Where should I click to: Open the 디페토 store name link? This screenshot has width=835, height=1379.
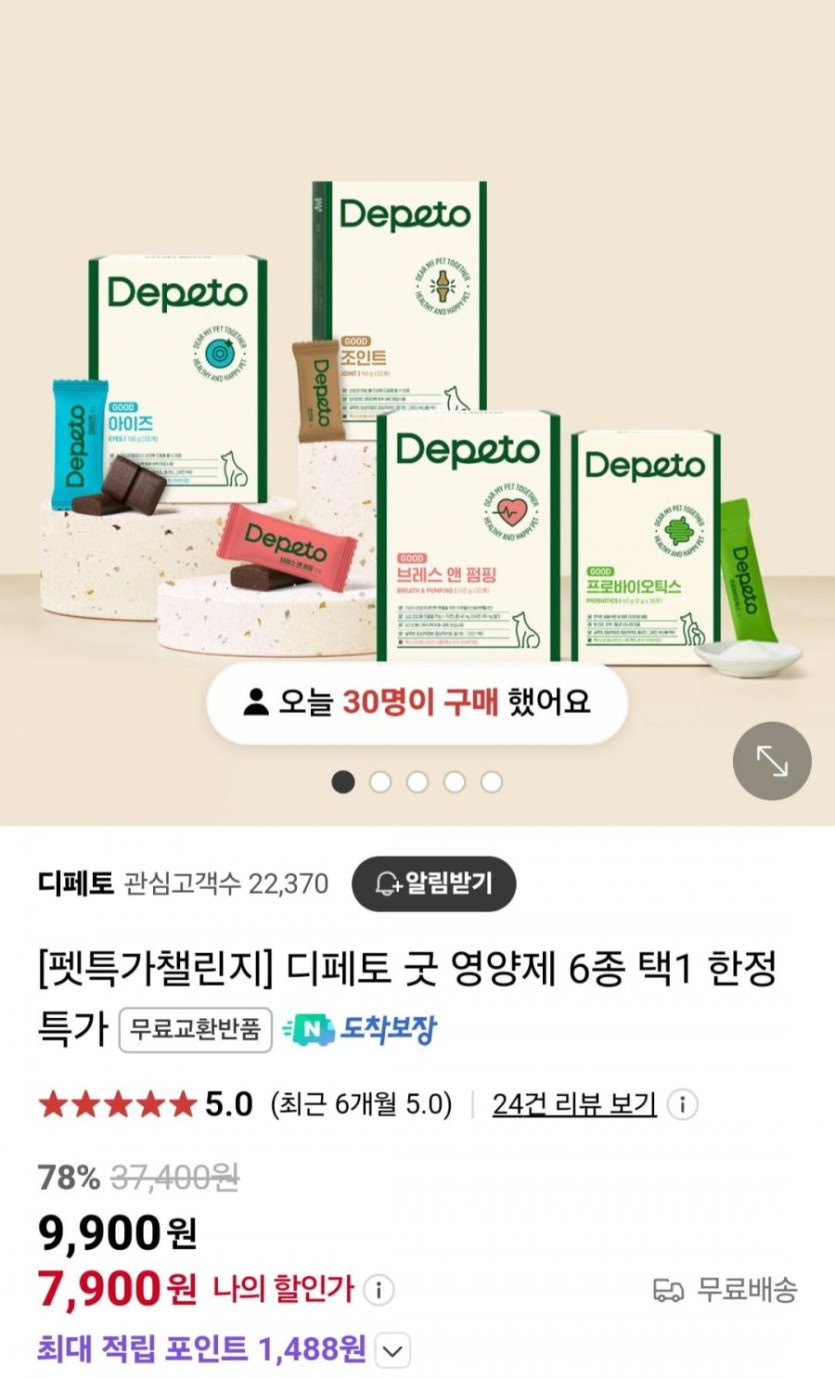click(76, 884)
